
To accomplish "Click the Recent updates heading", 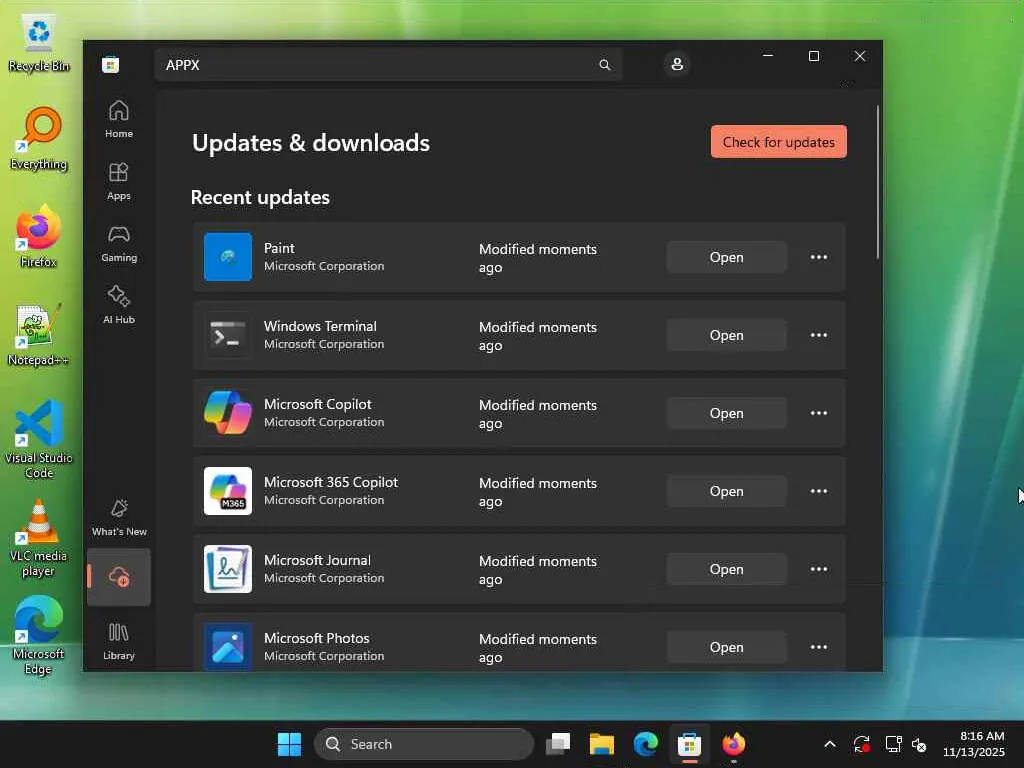I will coord(260,197).
